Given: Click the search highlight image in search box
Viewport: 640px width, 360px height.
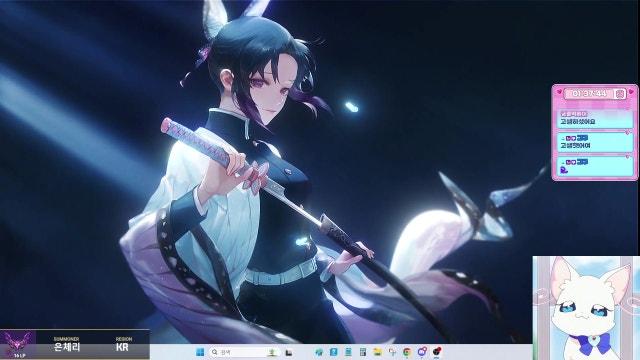Looking at the screenshot, I should 272,352.
